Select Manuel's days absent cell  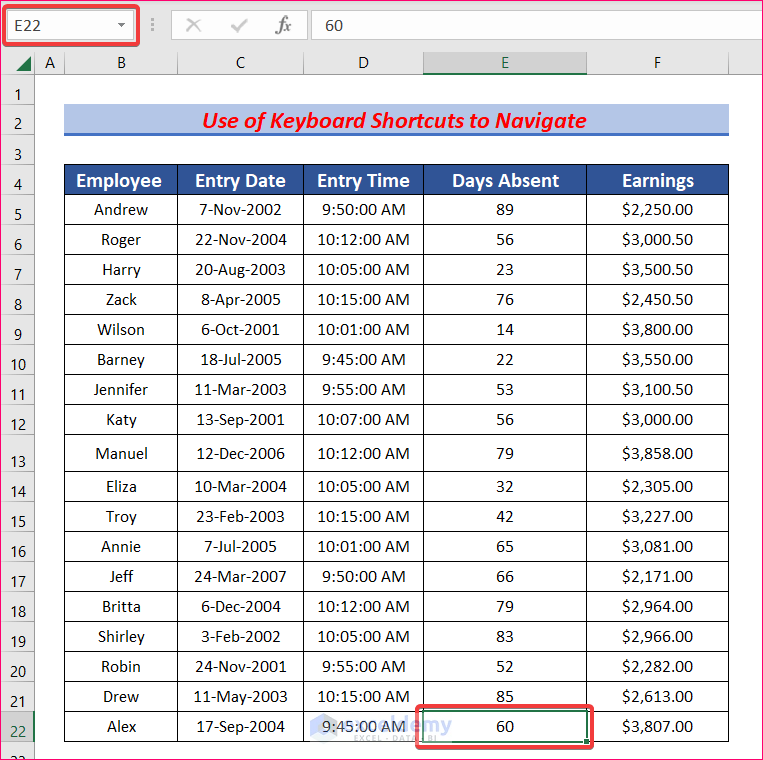(x=505, y=453)
